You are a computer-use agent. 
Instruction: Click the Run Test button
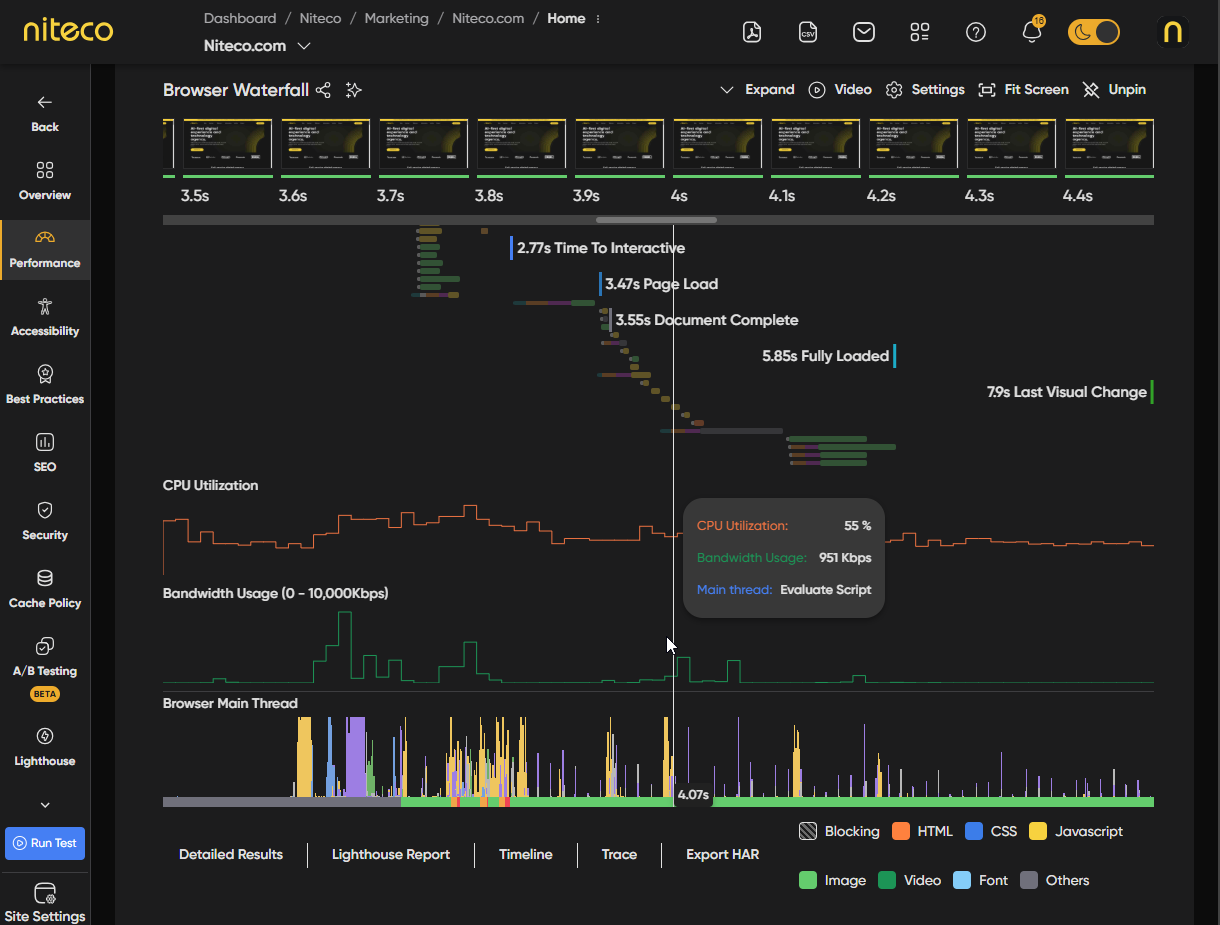[x=45, y=843]
